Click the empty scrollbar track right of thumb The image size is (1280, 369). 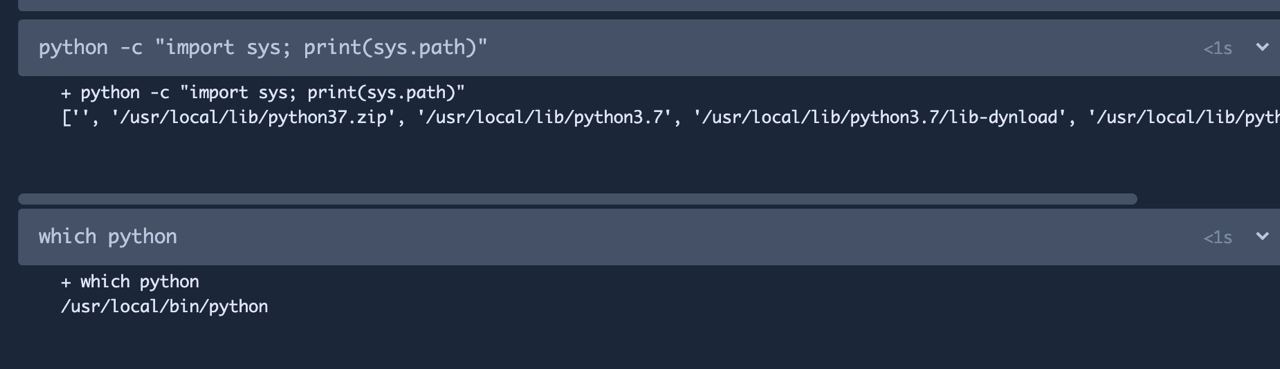tap(1208, 198)
